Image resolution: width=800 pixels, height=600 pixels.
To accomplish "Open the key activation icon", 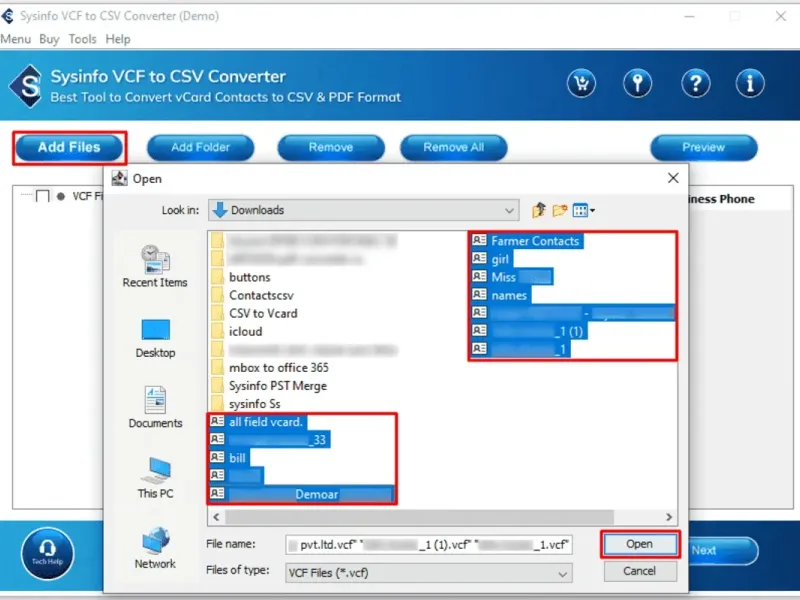I will 637,83.
